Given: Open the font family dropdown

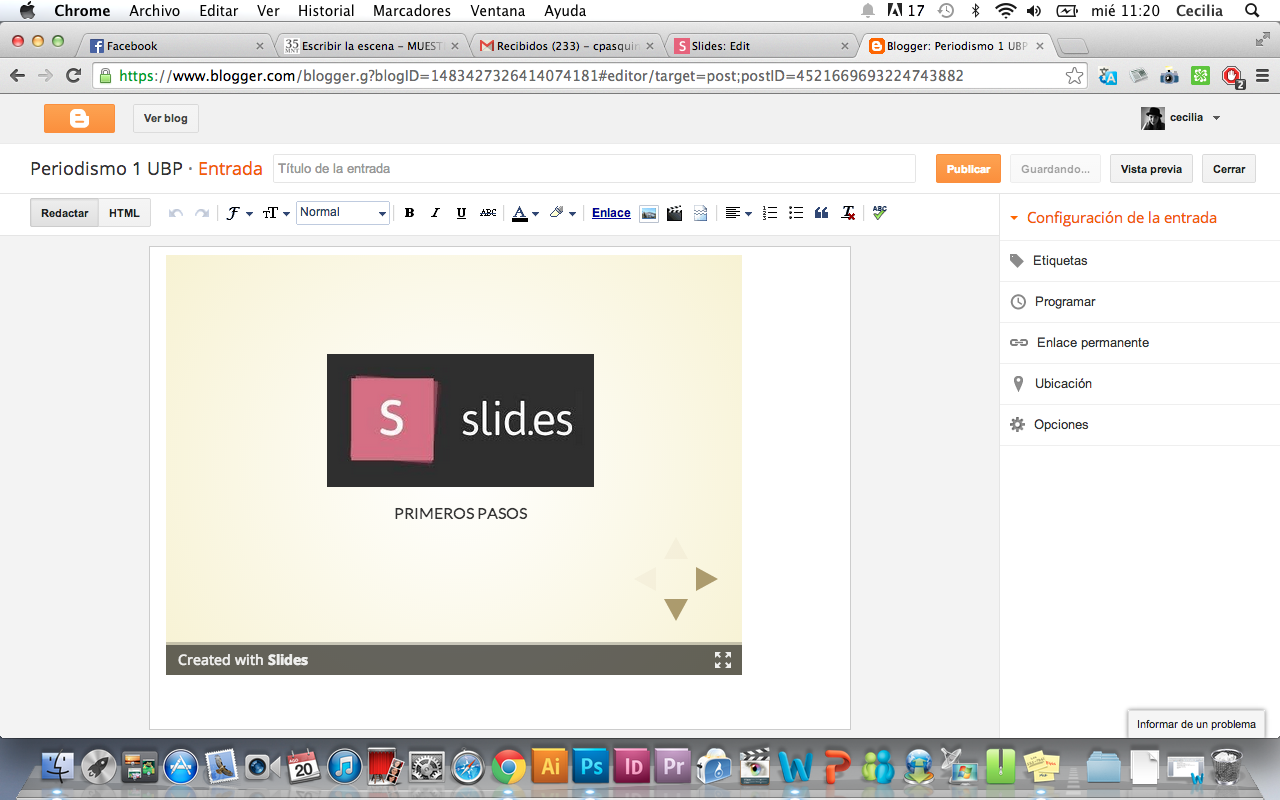Looking at the screenshot, I should [x=239, y=213].
